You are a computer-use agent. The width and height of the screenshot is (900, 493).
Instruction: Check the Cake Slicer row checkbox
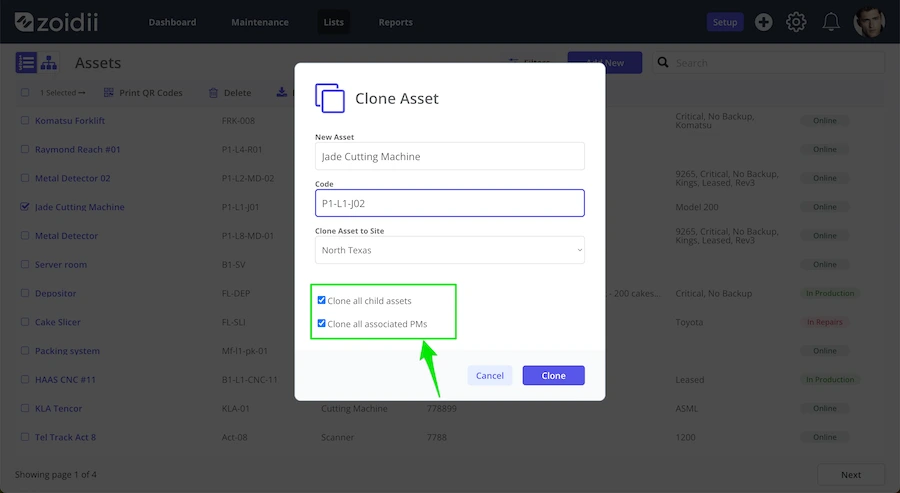(25, 321)
